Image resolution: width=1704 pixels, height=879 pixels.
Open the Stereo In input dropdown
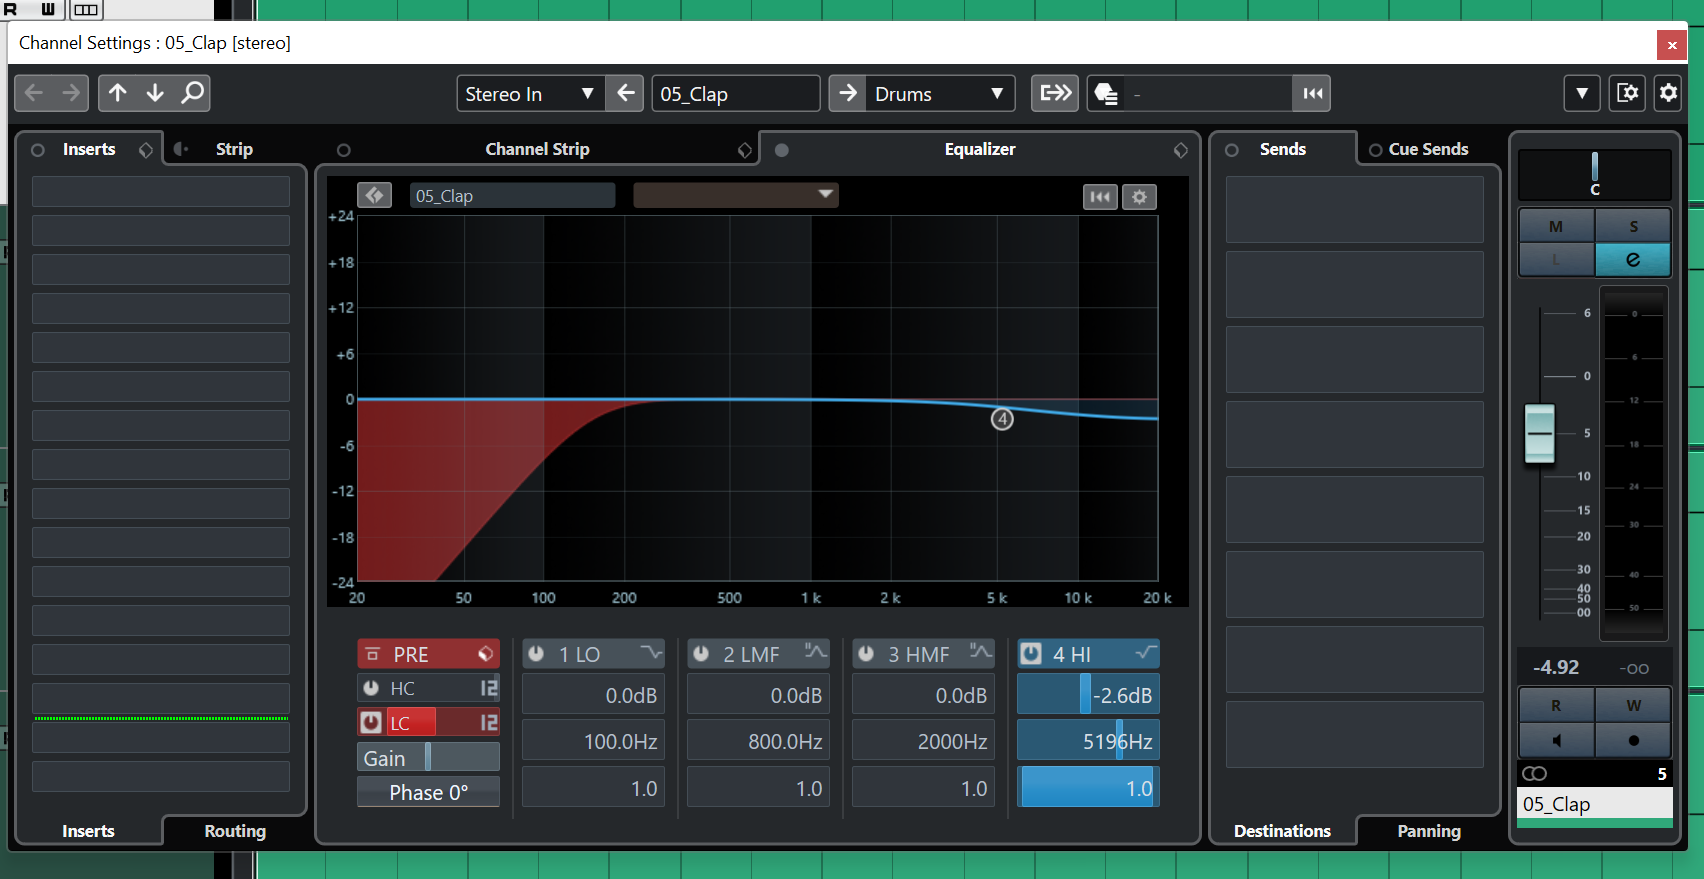530,93
